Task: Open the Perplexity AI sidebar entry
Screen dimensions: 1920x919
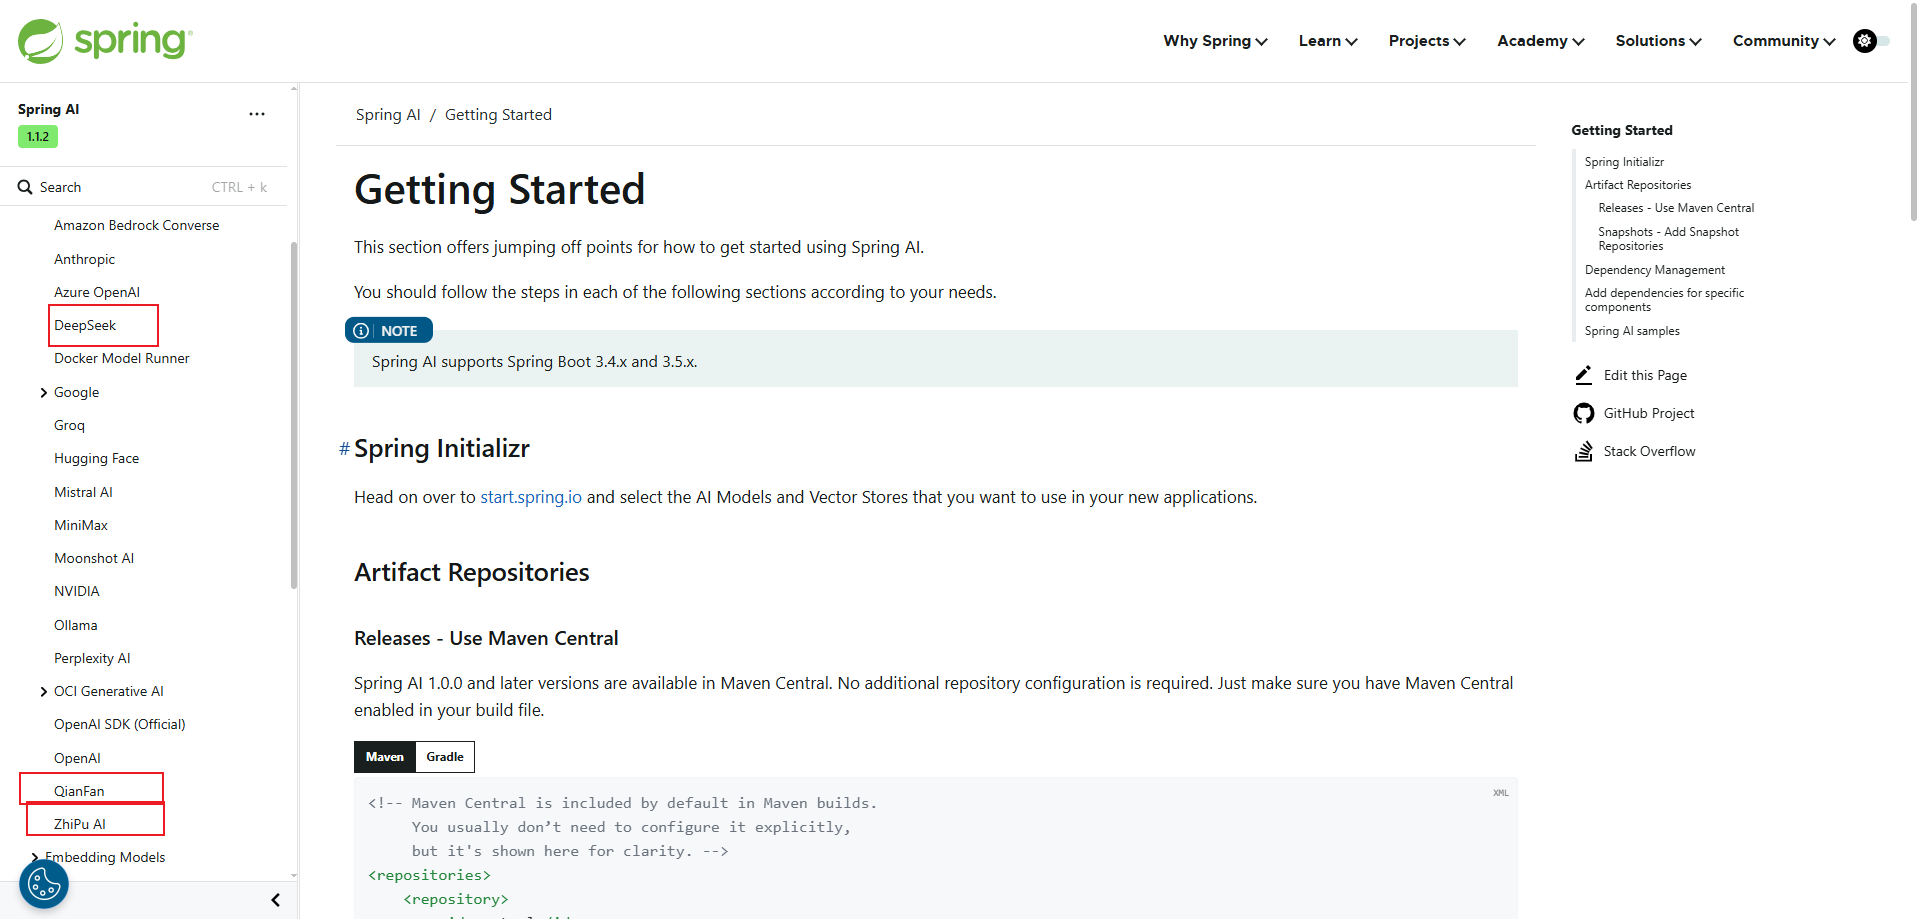Action: (x=92, y=658)
